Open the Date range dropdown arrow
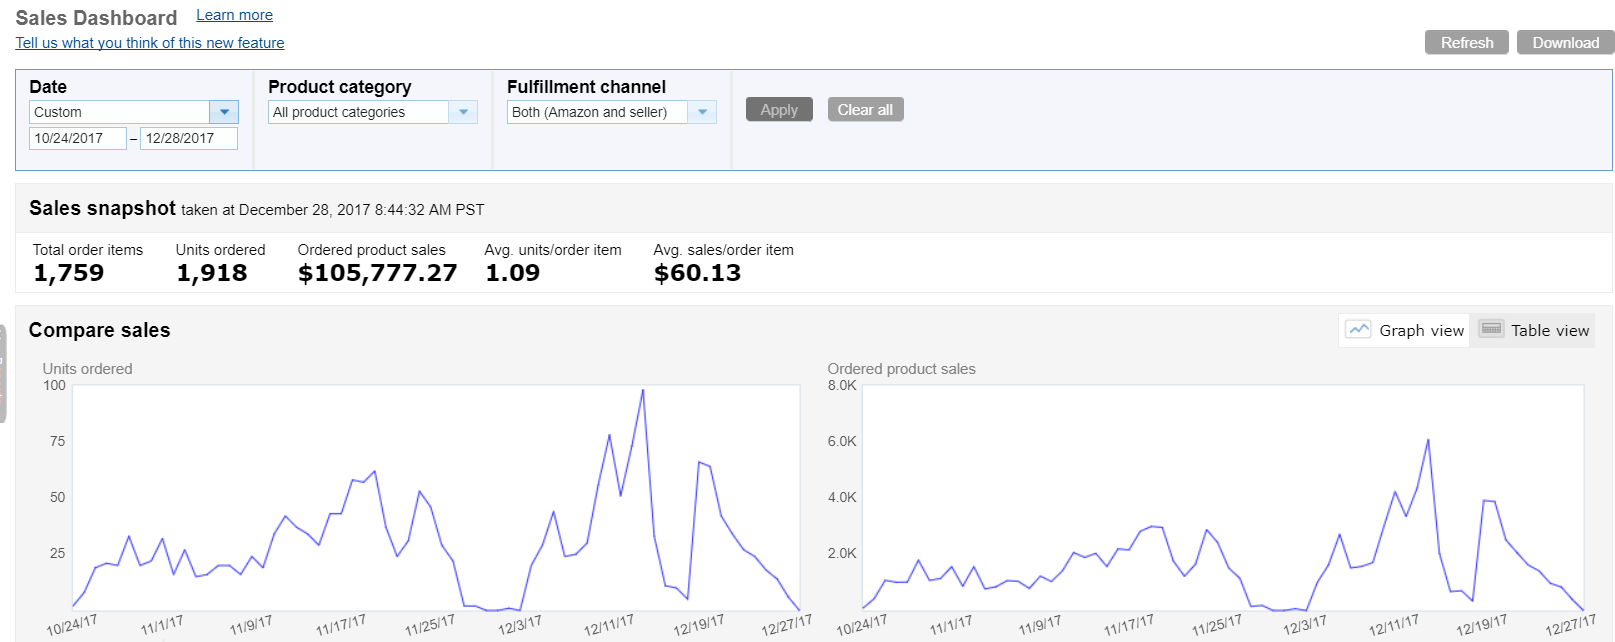This screenshot has width=1615, height=642. pos(224,112)
